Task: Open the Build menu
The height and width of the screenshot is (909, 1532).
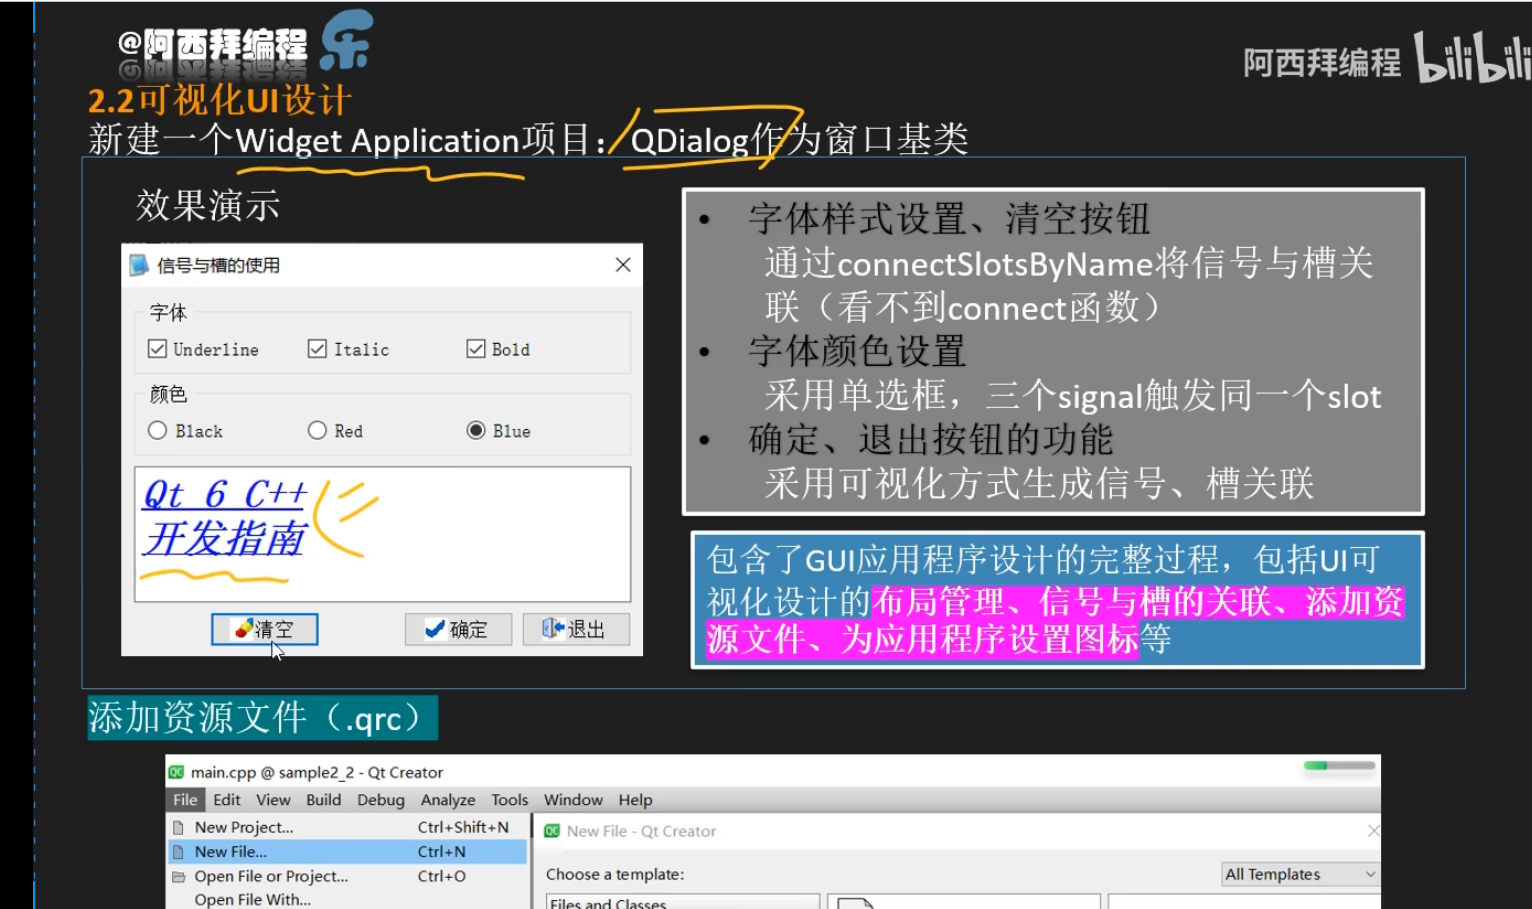Action: [x=323, y=800]
